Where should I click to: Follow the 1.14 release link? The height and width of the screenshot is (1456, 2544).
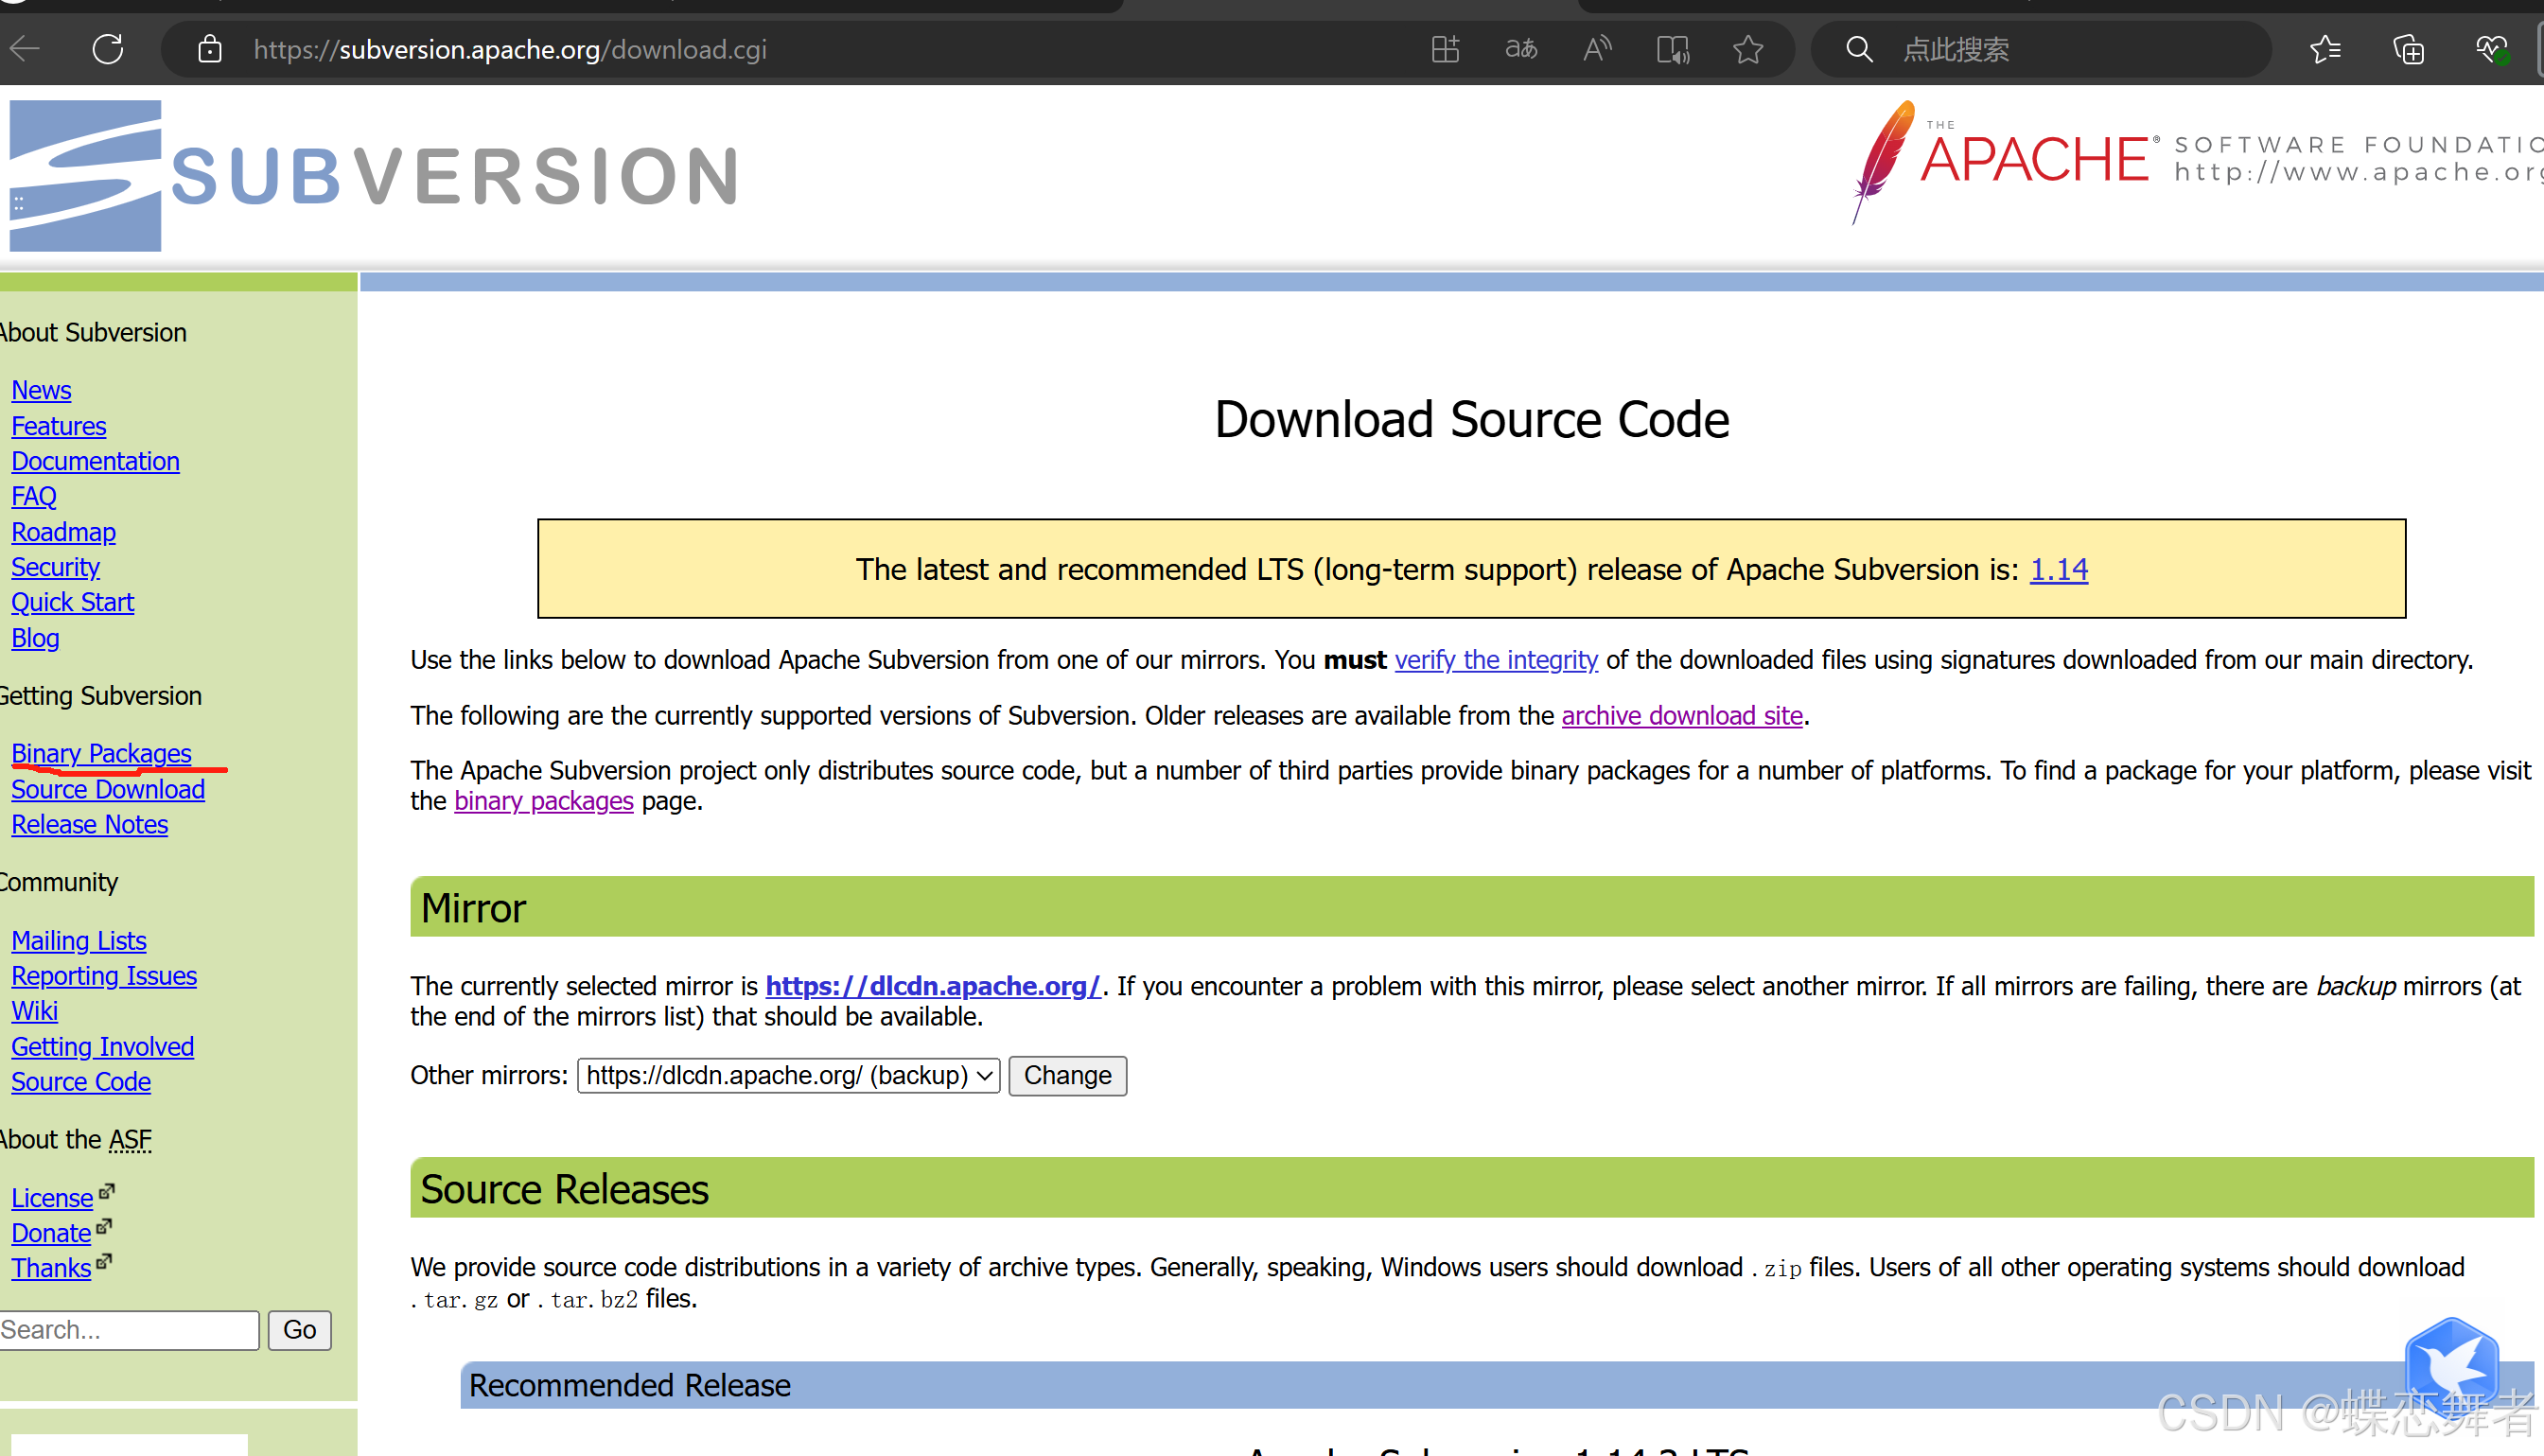click(x=2058, y=569)
